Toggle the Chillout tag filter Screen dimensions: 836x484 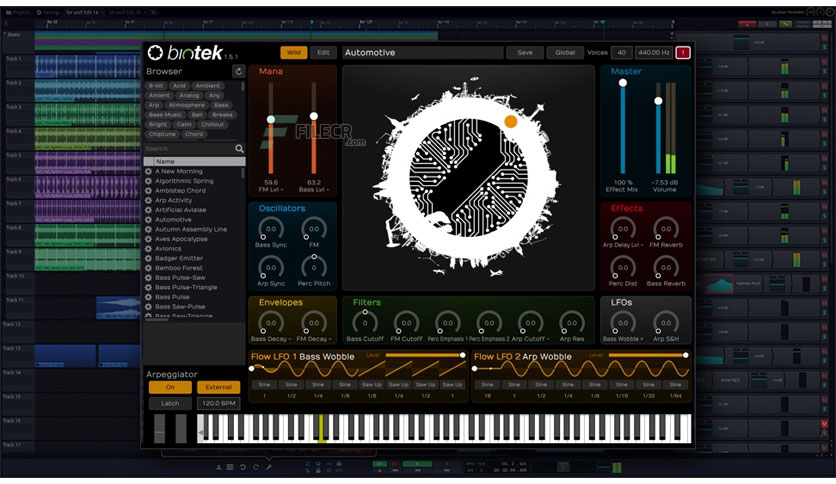tap(212, 124)
